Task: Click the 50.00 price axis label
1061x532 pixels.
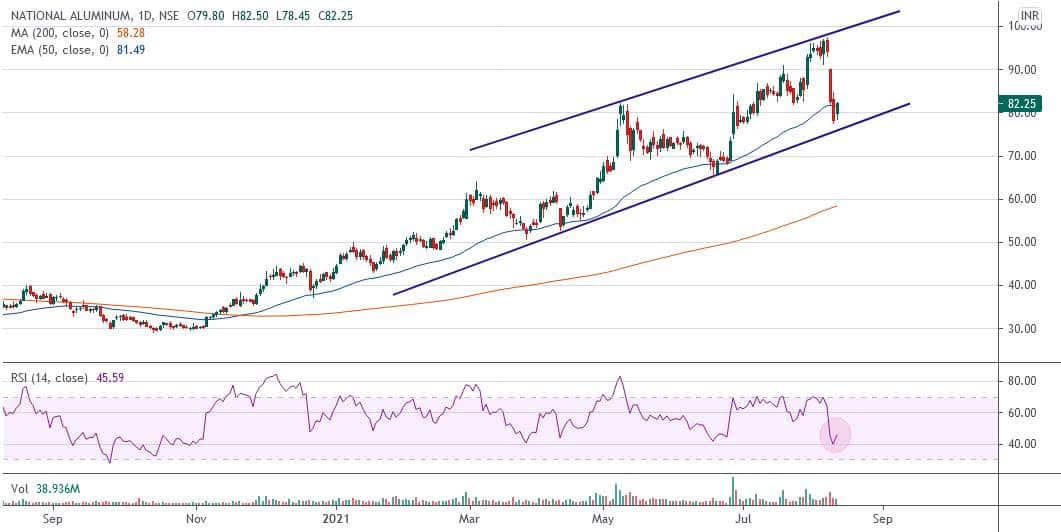Action: pos(1023,242)
